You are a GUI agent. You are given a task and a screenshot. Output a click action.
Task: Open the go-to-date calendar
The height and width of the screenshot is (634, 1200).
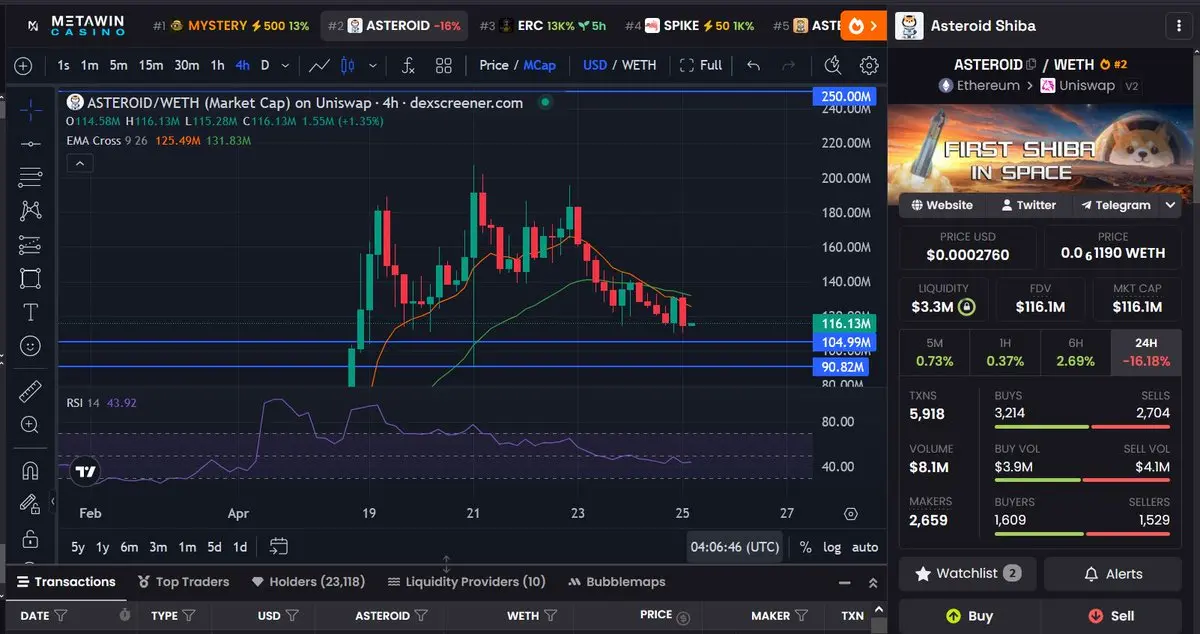point(279,546)
